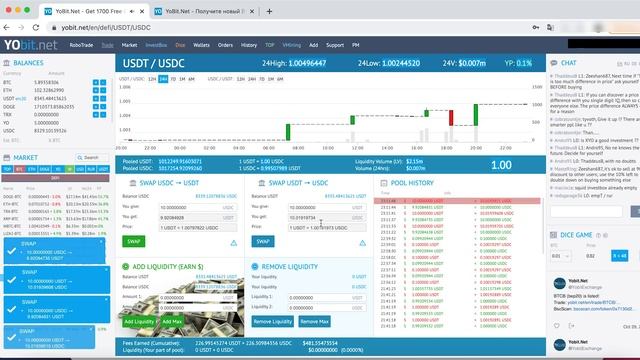Click warning triangle icon in USDC→USDT swap

233,243
